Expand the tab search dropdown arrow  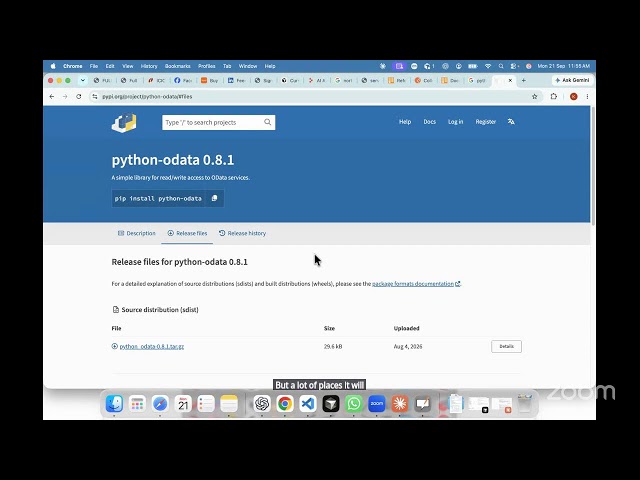pyautogui.click(x=83, y=80)
